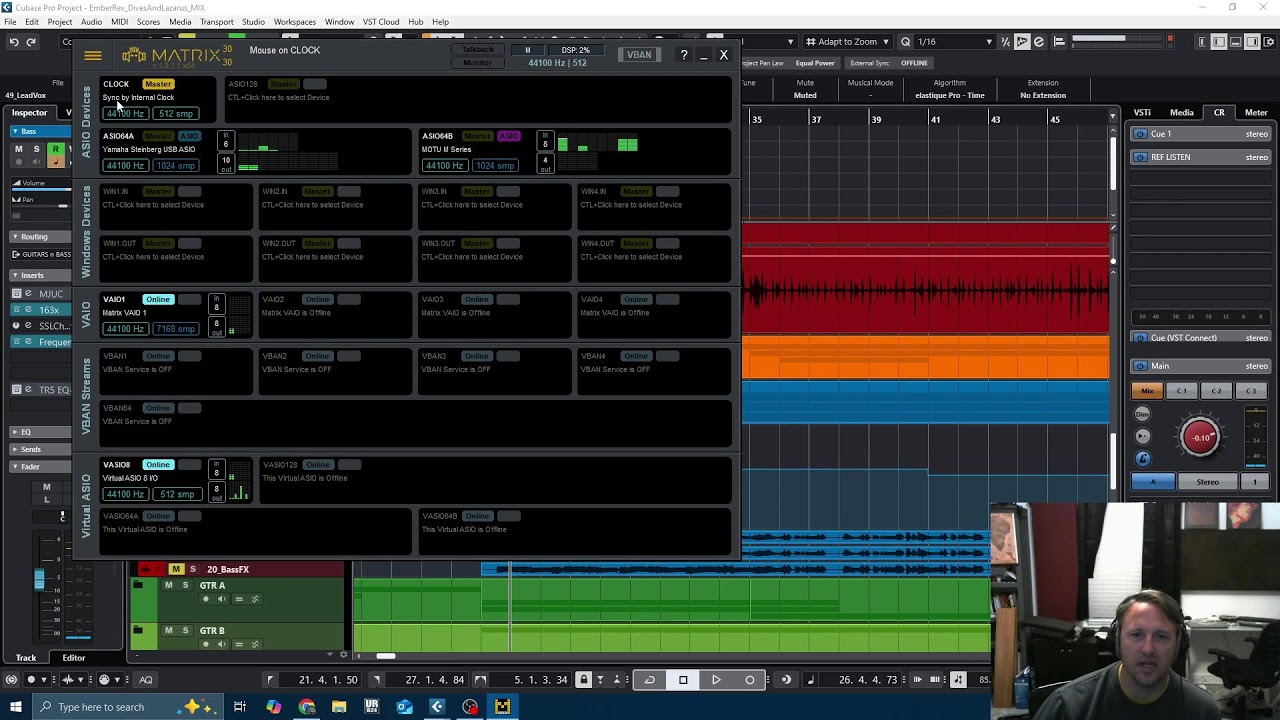Image resolution: width=1280 pixels, height=720 pixels.
Task: Collapse the Bass track header in Inspector
Action: coord(40,131)
